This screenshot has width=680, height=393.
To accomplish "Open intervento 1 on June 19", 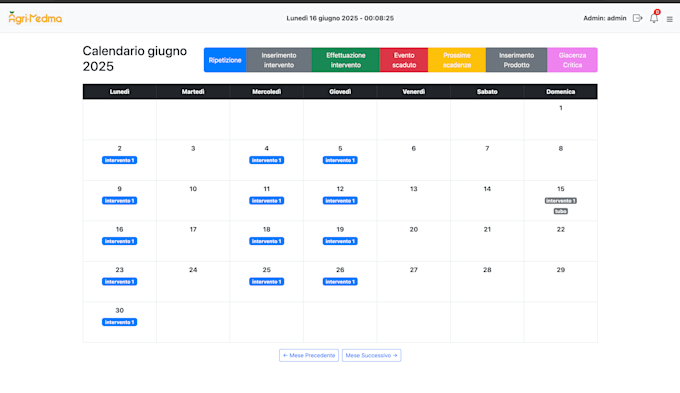I will pyautogui.click(x=340, y=241).
